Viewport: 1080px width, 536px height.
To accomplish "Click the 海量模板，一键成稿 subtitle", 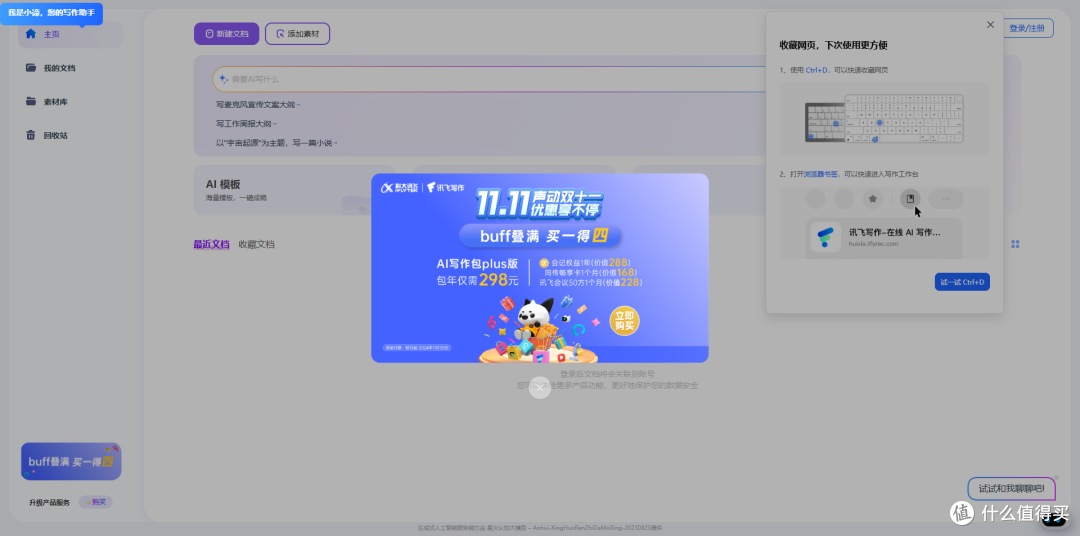I will click(x=236, y=198).
